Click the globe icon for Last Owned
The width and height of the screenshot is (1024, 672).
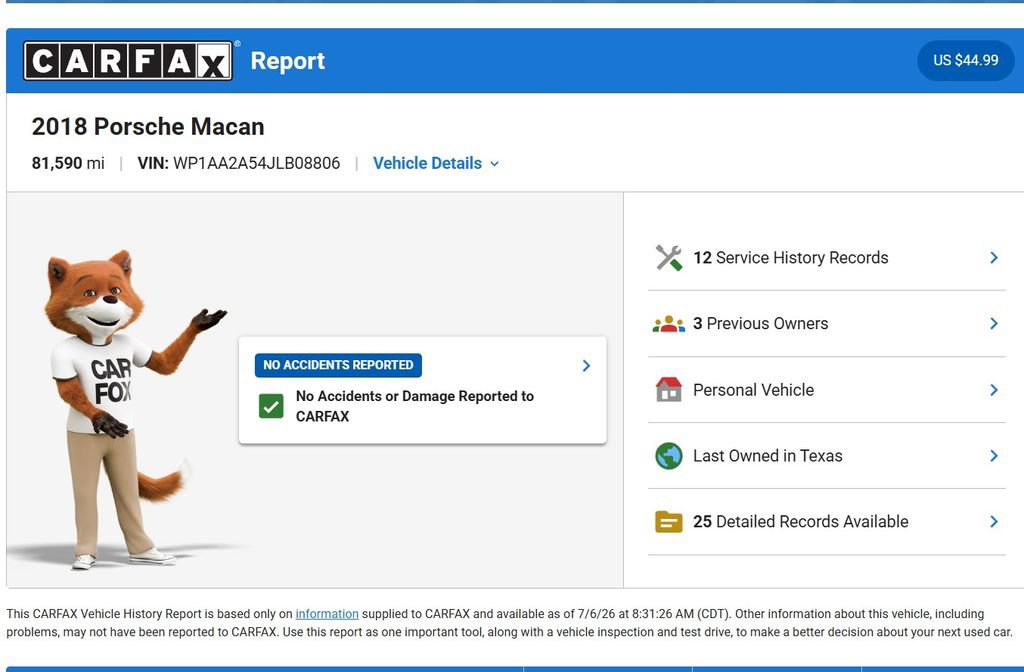coord(669,456)
